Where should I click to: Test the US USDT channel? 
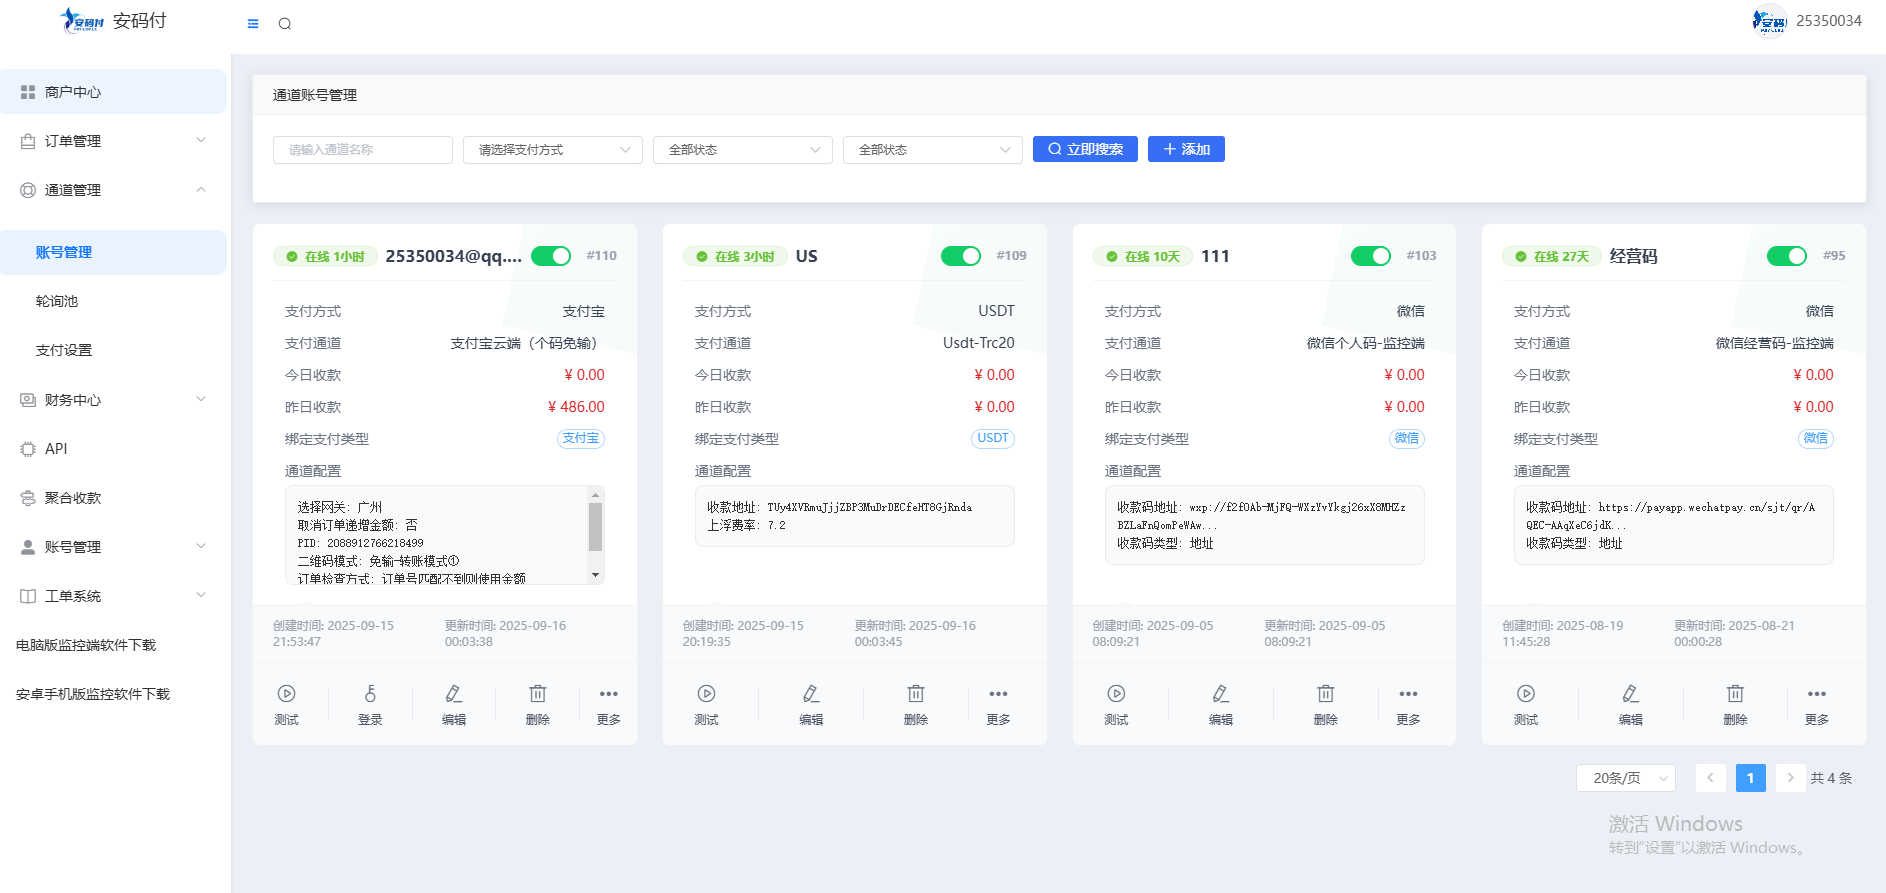coord(707,705)
